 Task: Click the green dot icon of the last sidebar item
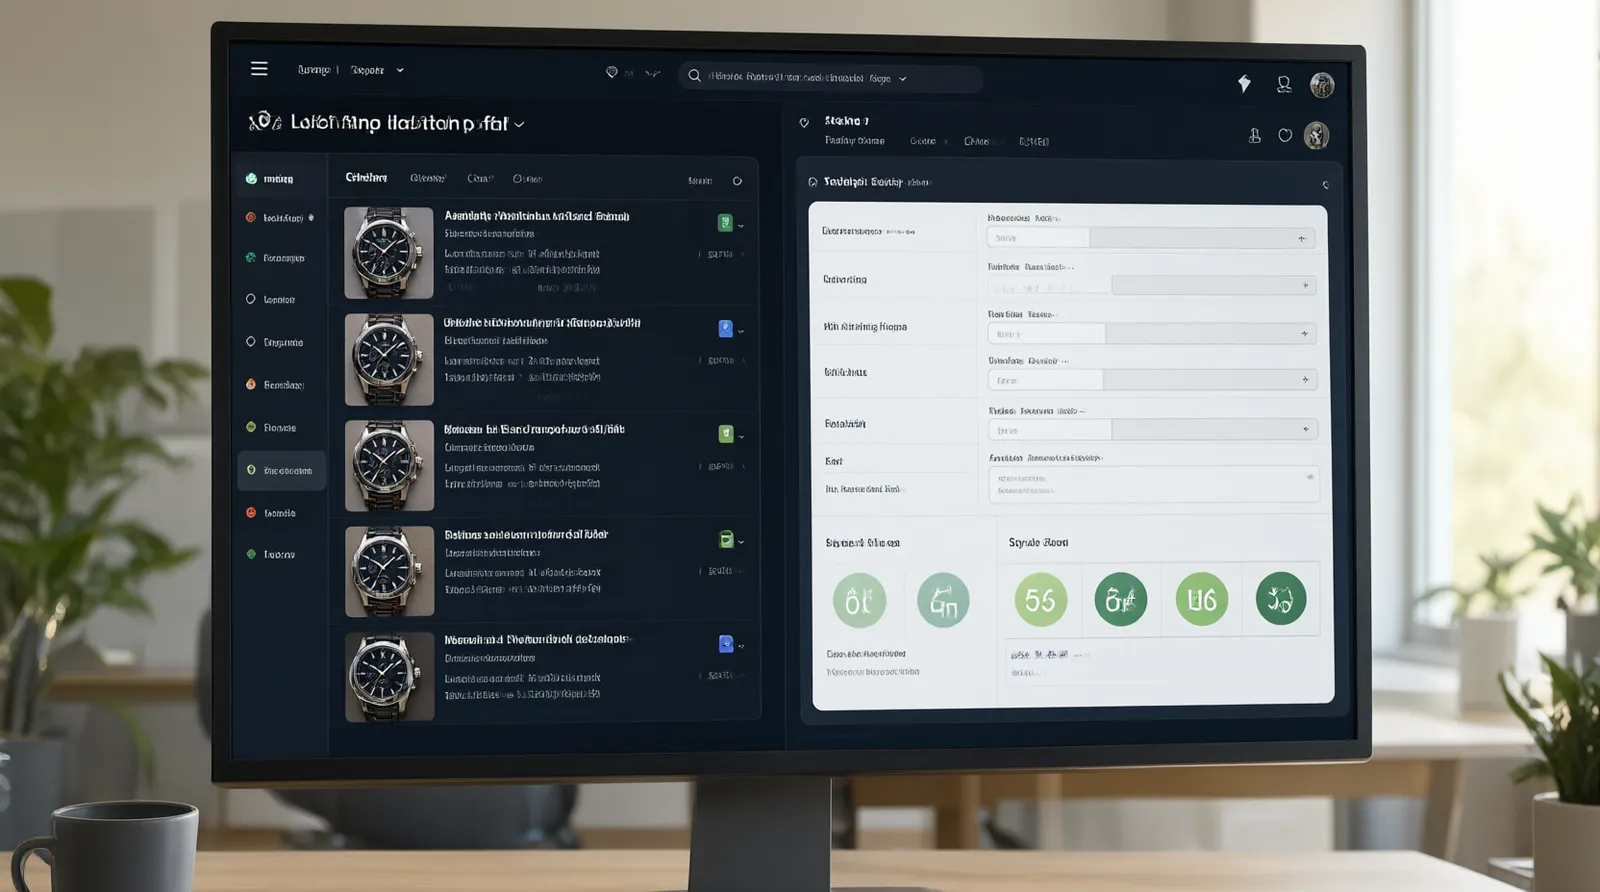pyautogui.click(x=251, y=554)
